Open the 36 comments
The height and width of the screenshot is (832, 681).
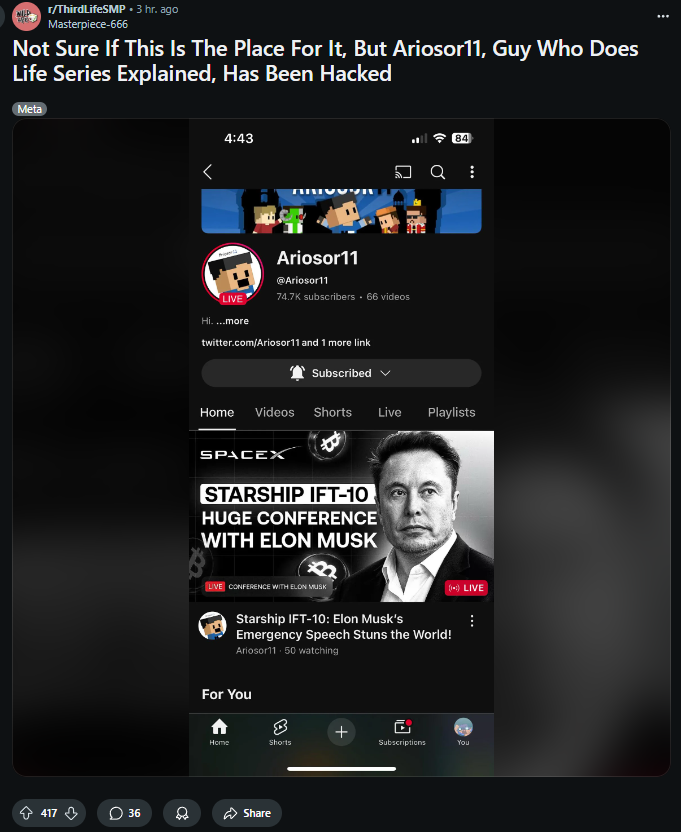pyautogui.click(x=124, y=813)
